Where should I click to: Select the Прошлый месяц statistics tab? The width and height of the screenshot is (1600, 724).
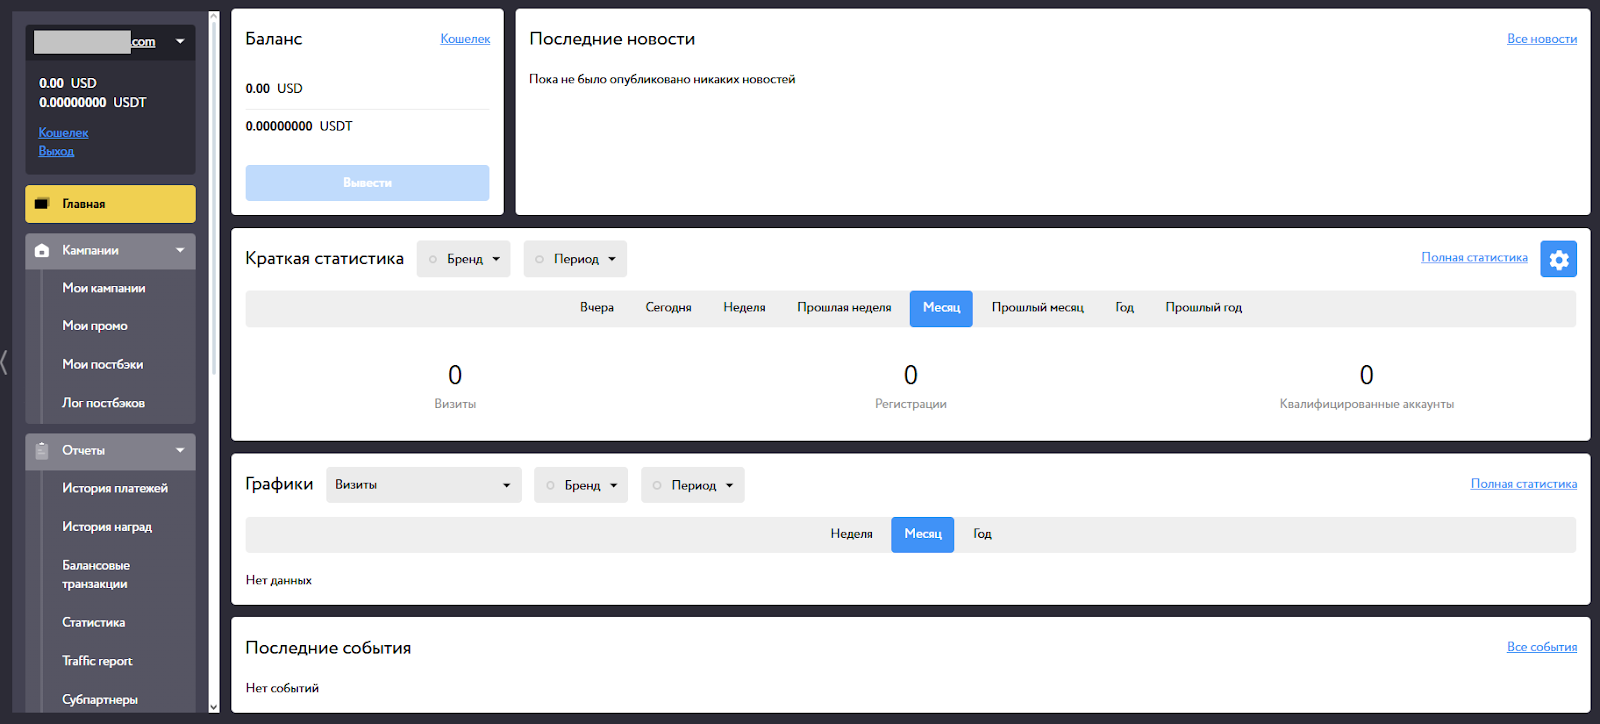tap(1037, 308)
